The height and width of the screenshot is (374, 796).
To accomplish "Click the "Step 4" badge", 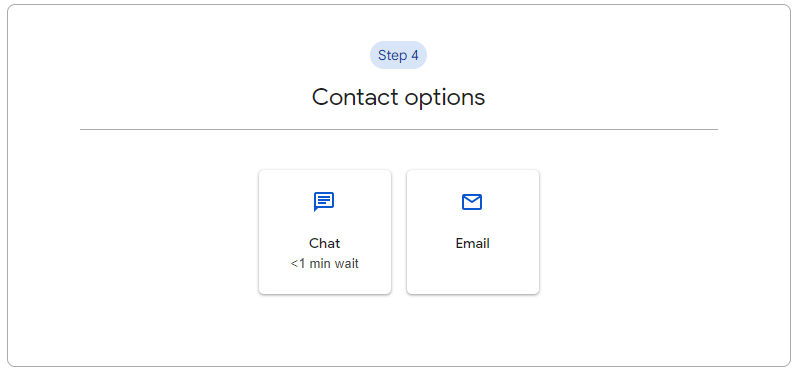I will point(398,55).
